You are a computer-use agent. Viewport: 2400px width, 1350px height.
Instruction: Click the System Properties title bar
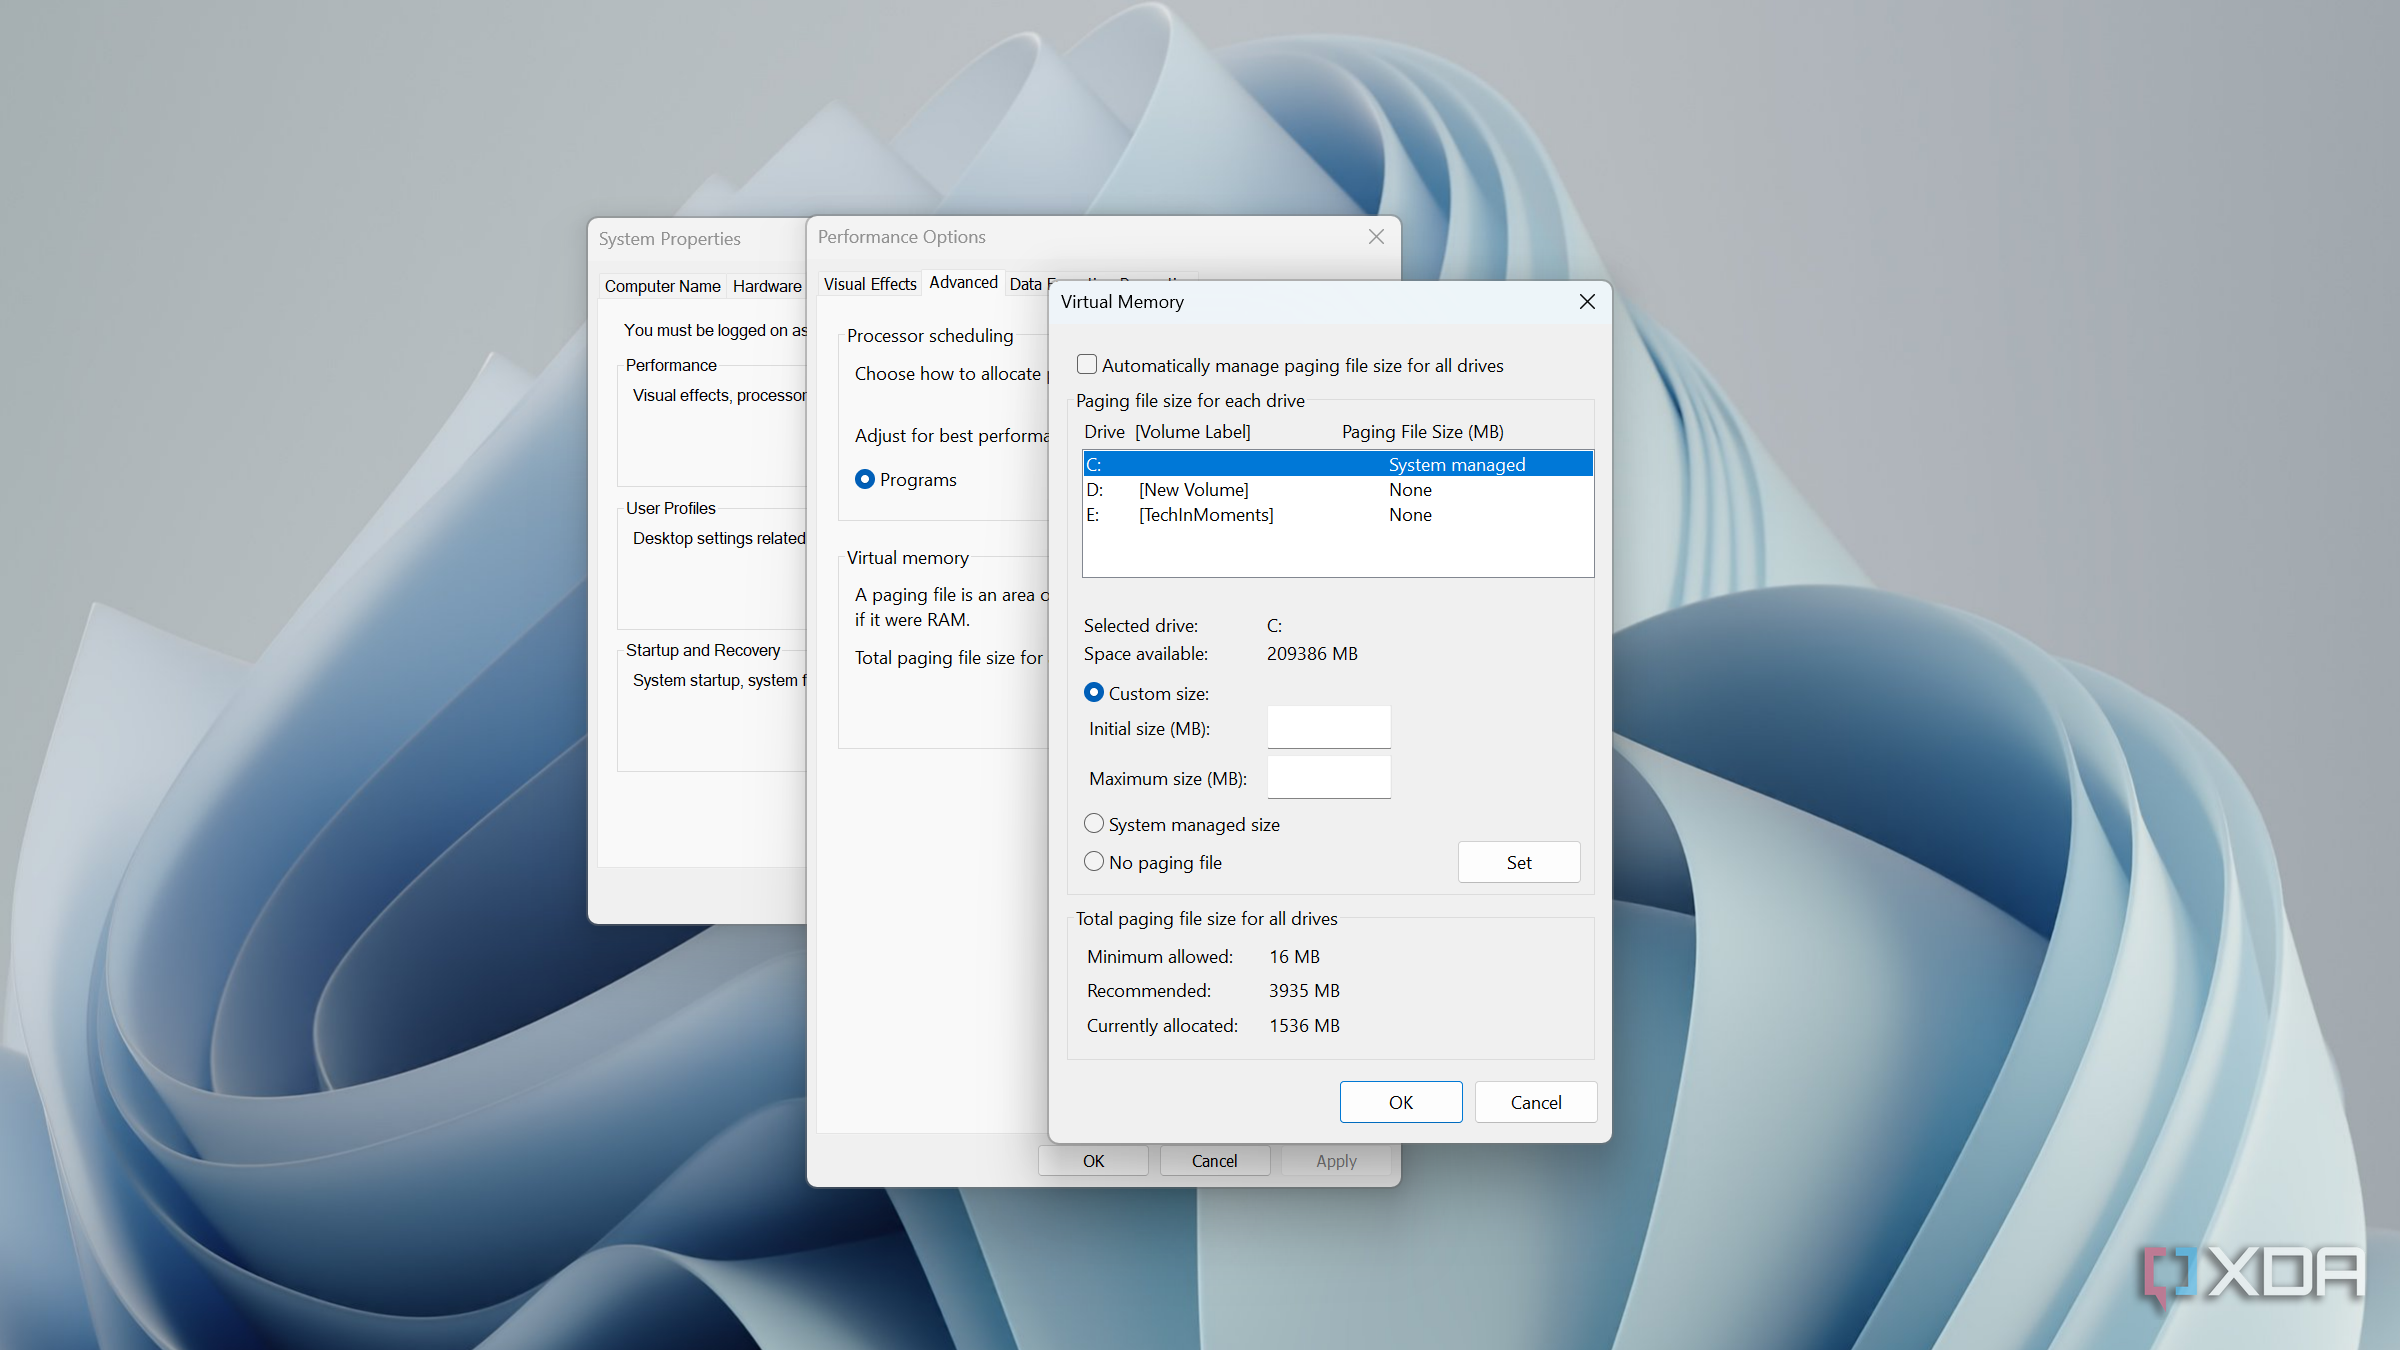[x=697, y=239]
